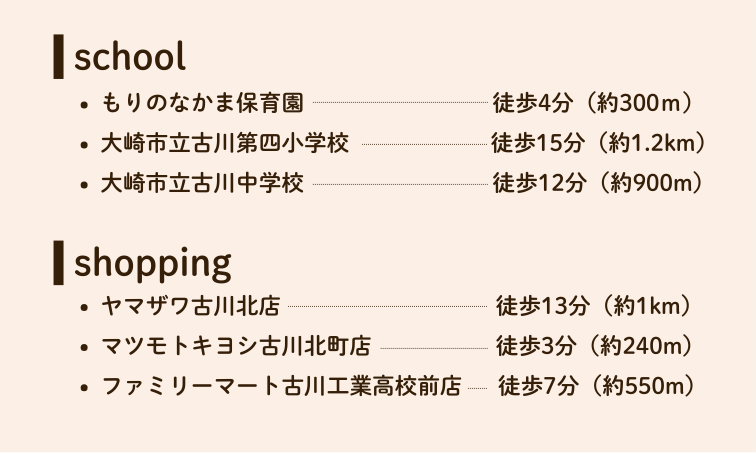Click the 徒歩4分（約300m）distance text
Viewport: 756px width, 453px height.
click(x=593, y=102)
